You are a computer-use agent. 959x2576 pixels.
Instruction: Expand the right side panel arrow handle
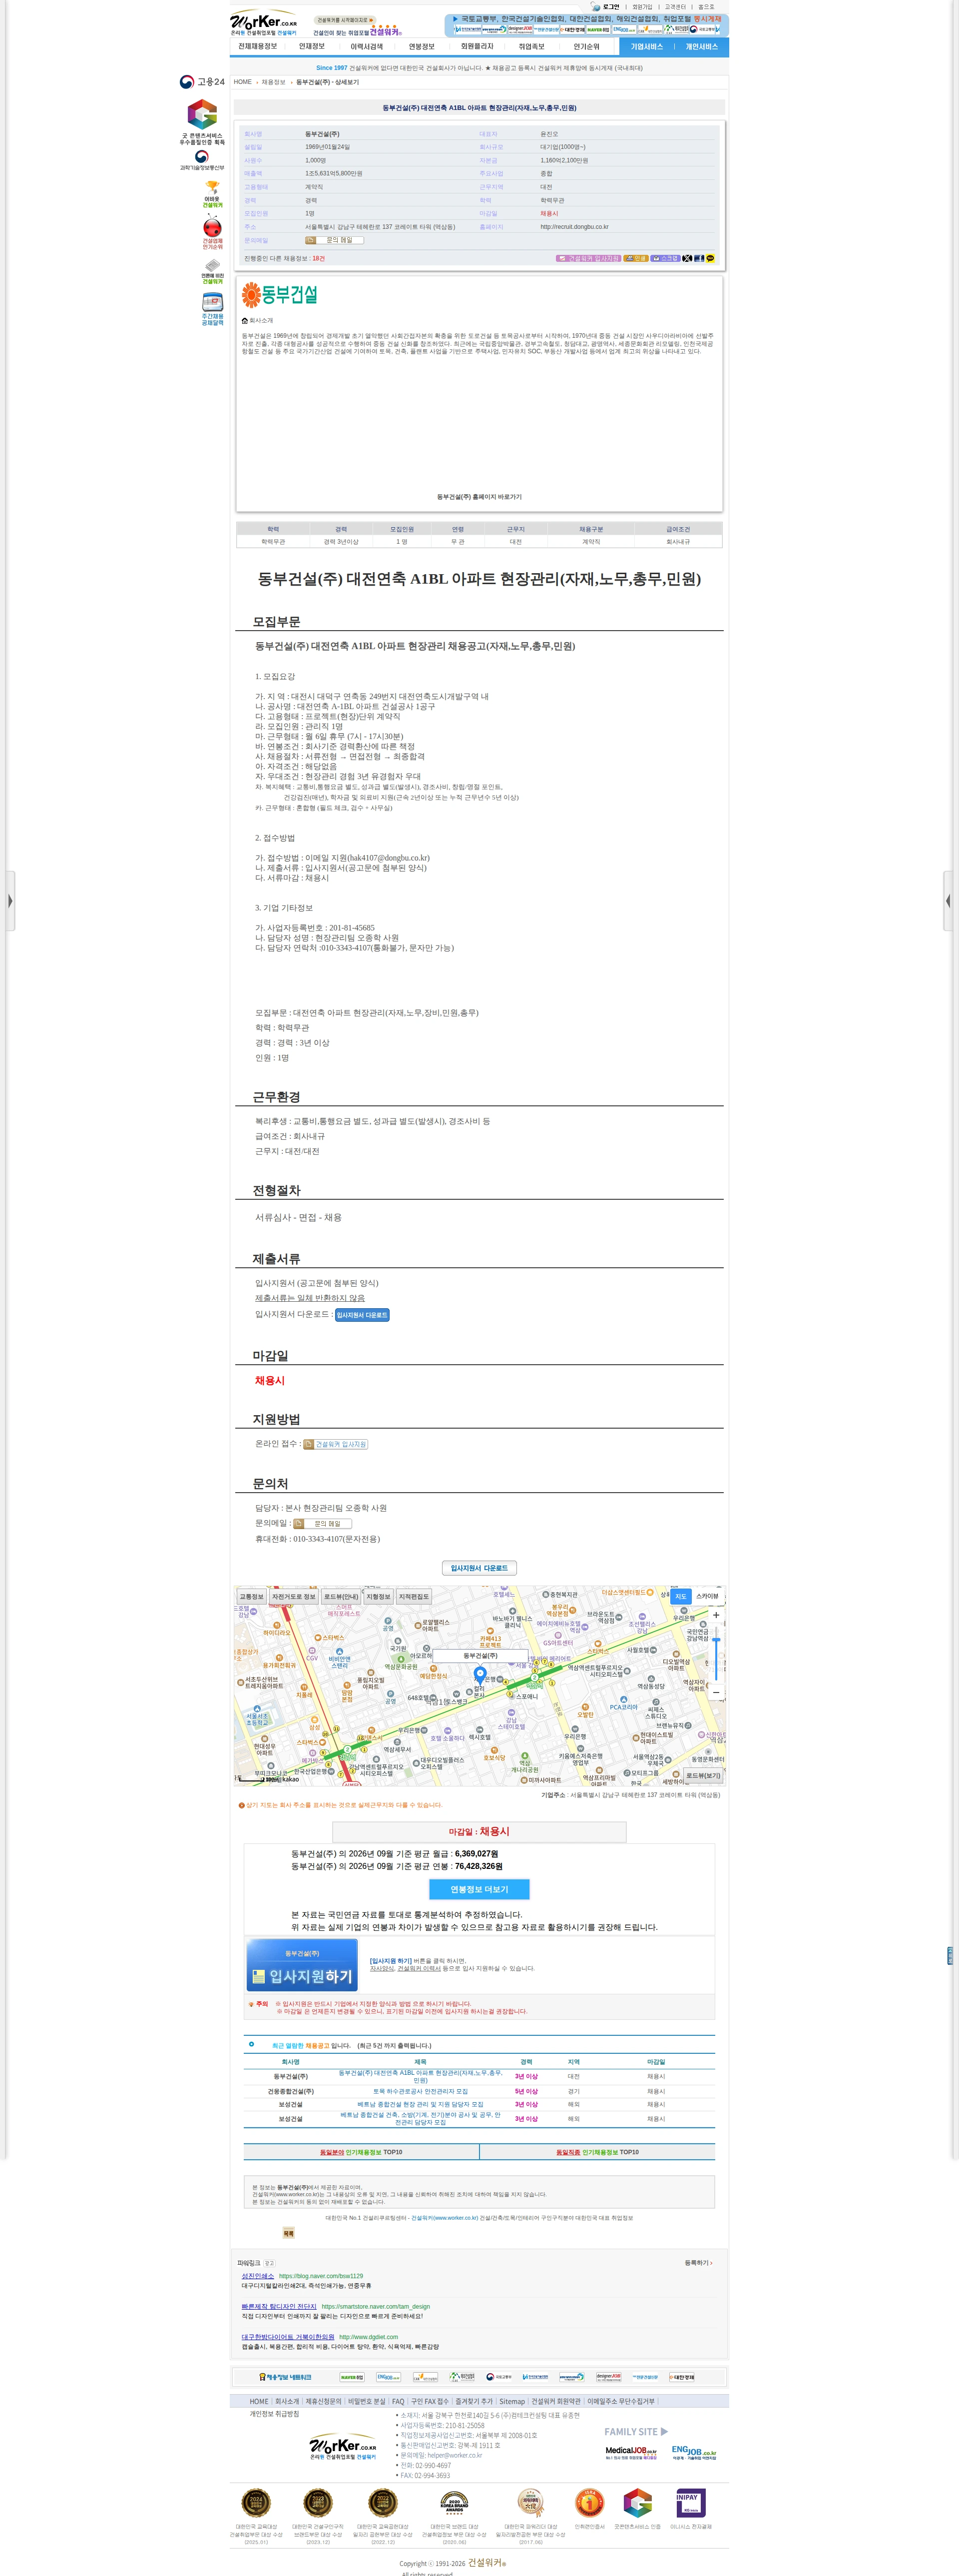(x=948, y=901)
